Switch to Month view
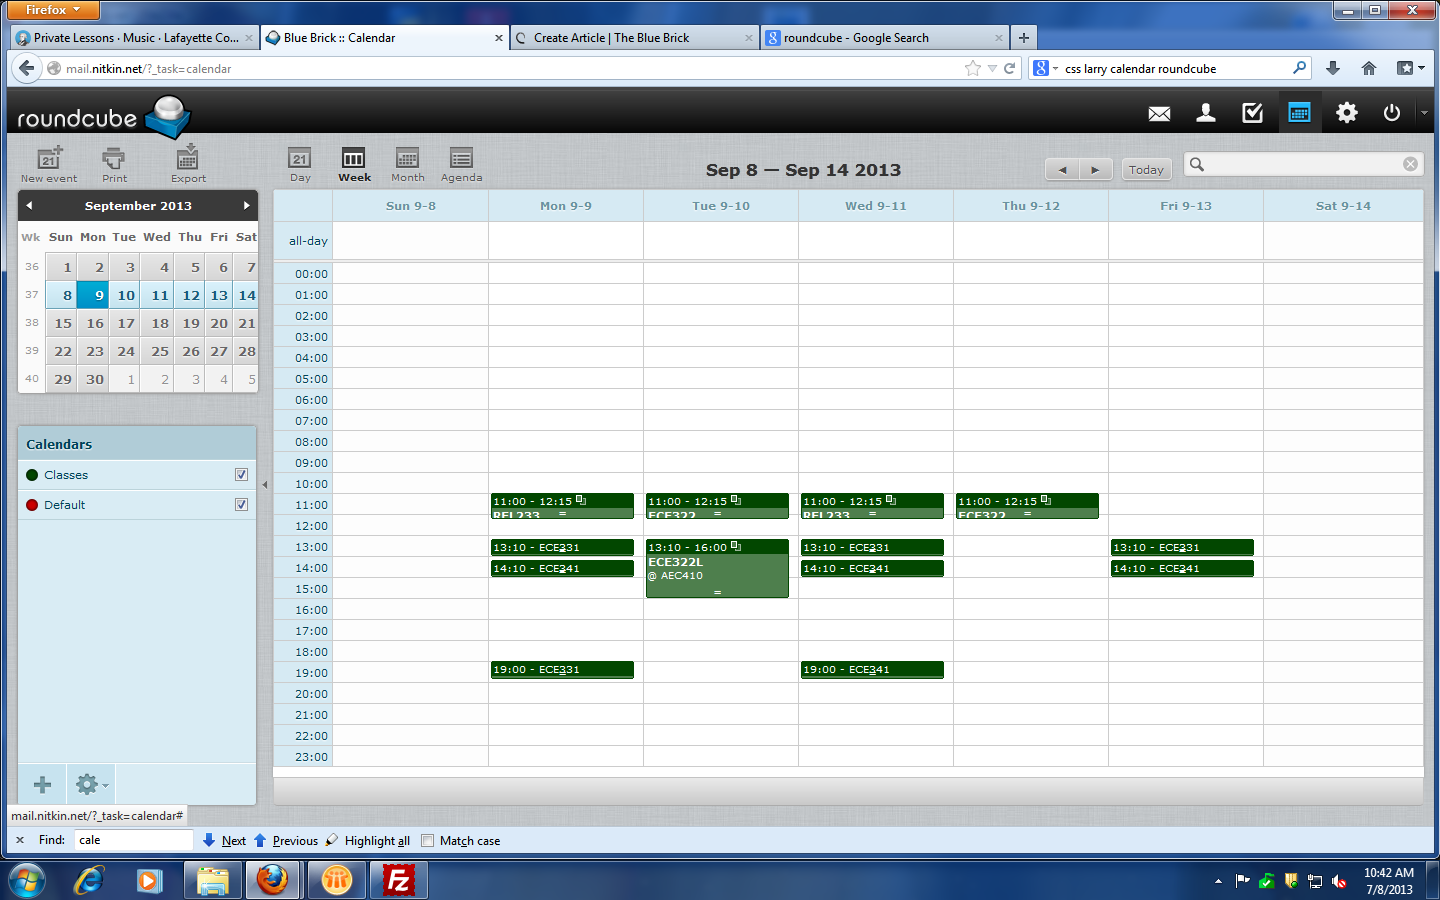 click(407, 163)
